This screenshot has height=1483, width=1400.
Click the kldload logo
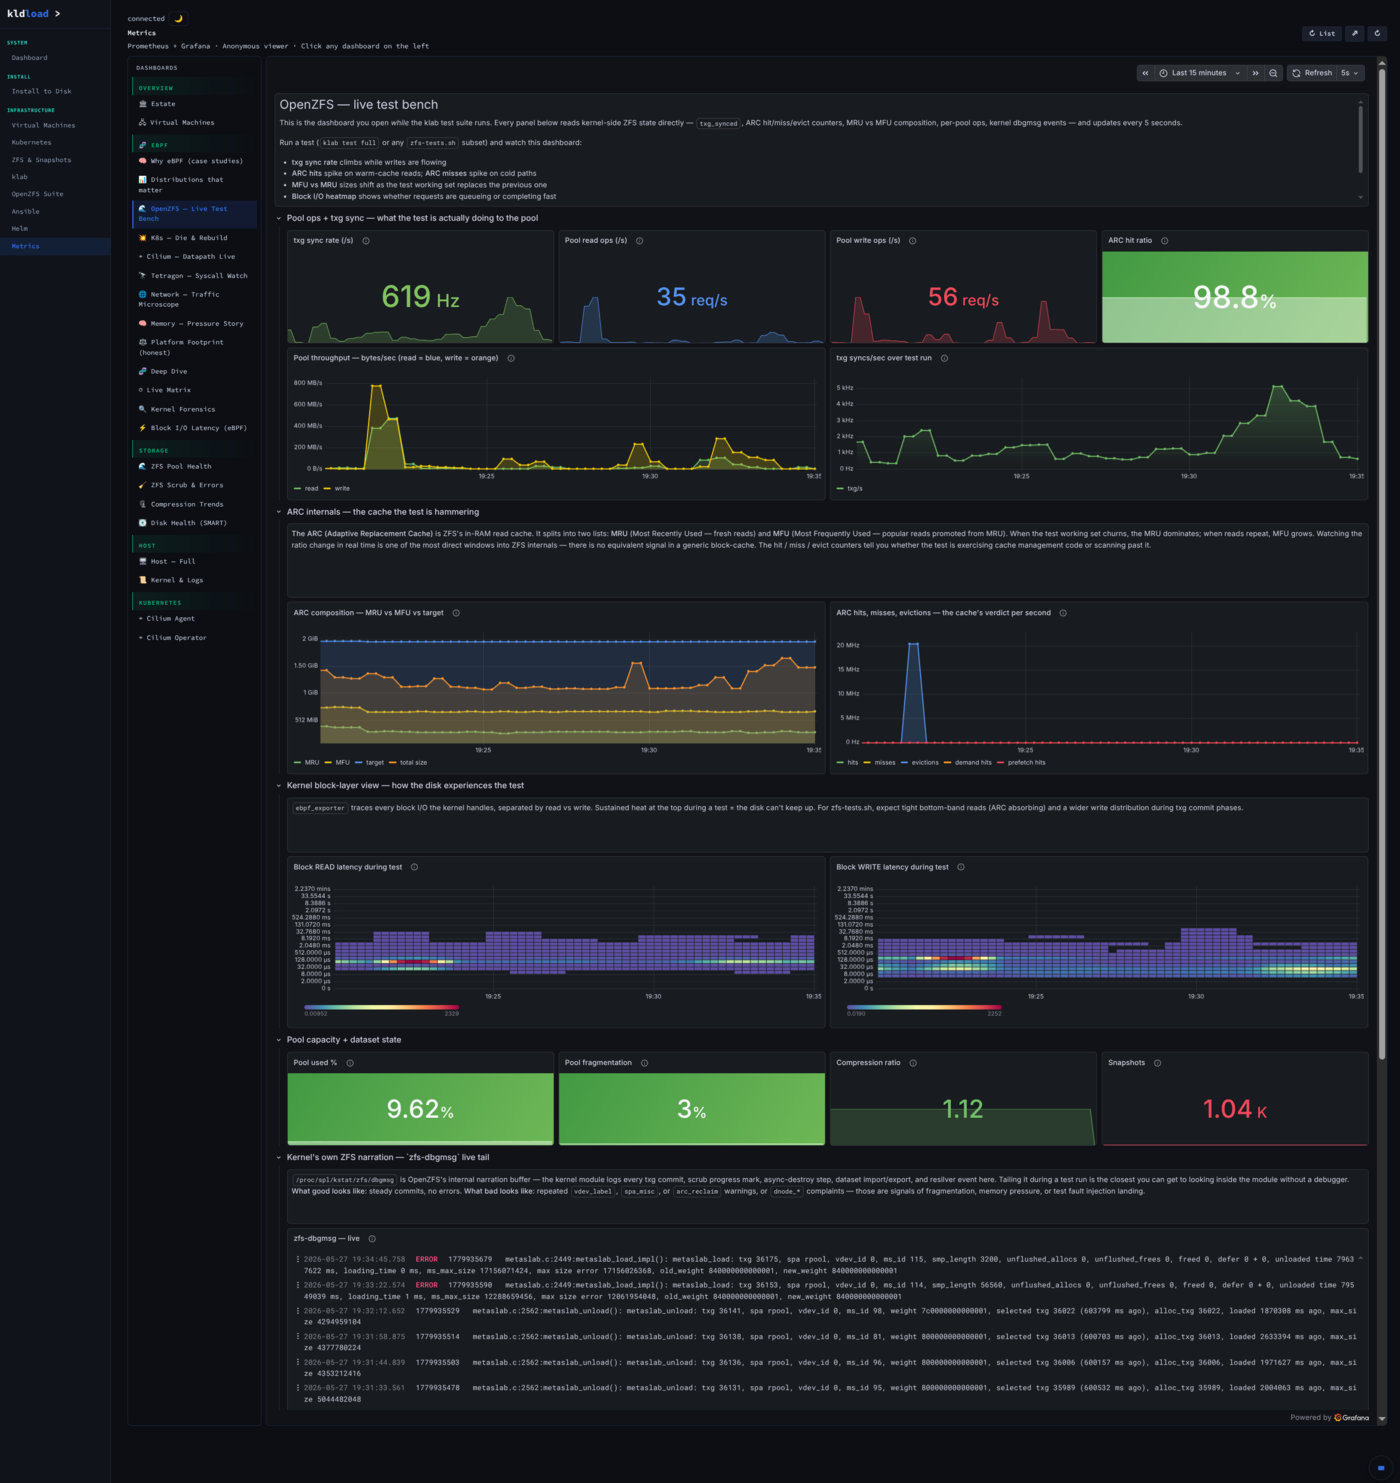pyautogui.click(x=28, y=14)
